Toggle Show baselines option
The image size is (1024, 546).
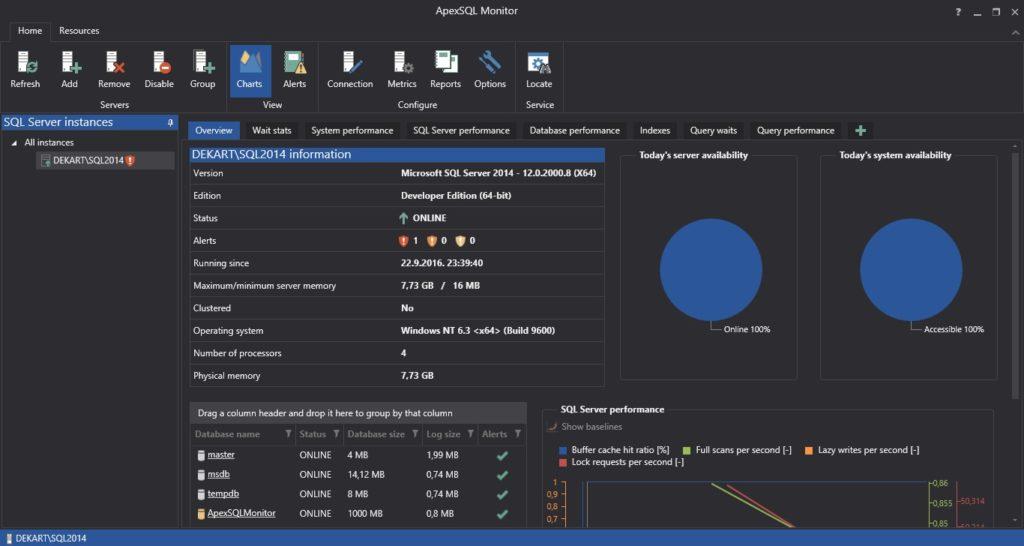(x=584, y=426)
